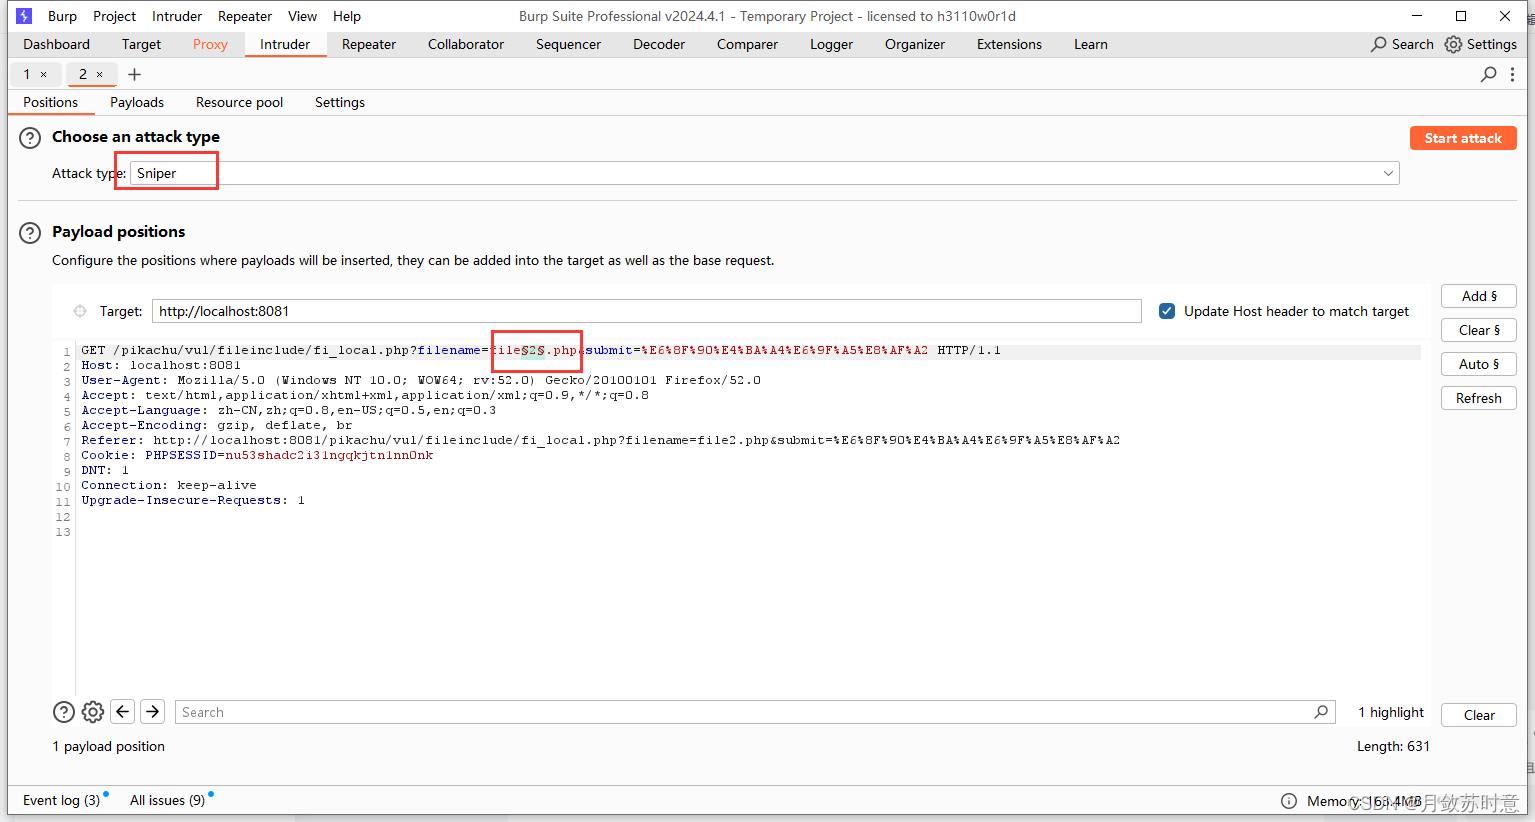Click the Refresh button
Viewport: 1535px width, 822px height.
click(x=1479, y=398)
